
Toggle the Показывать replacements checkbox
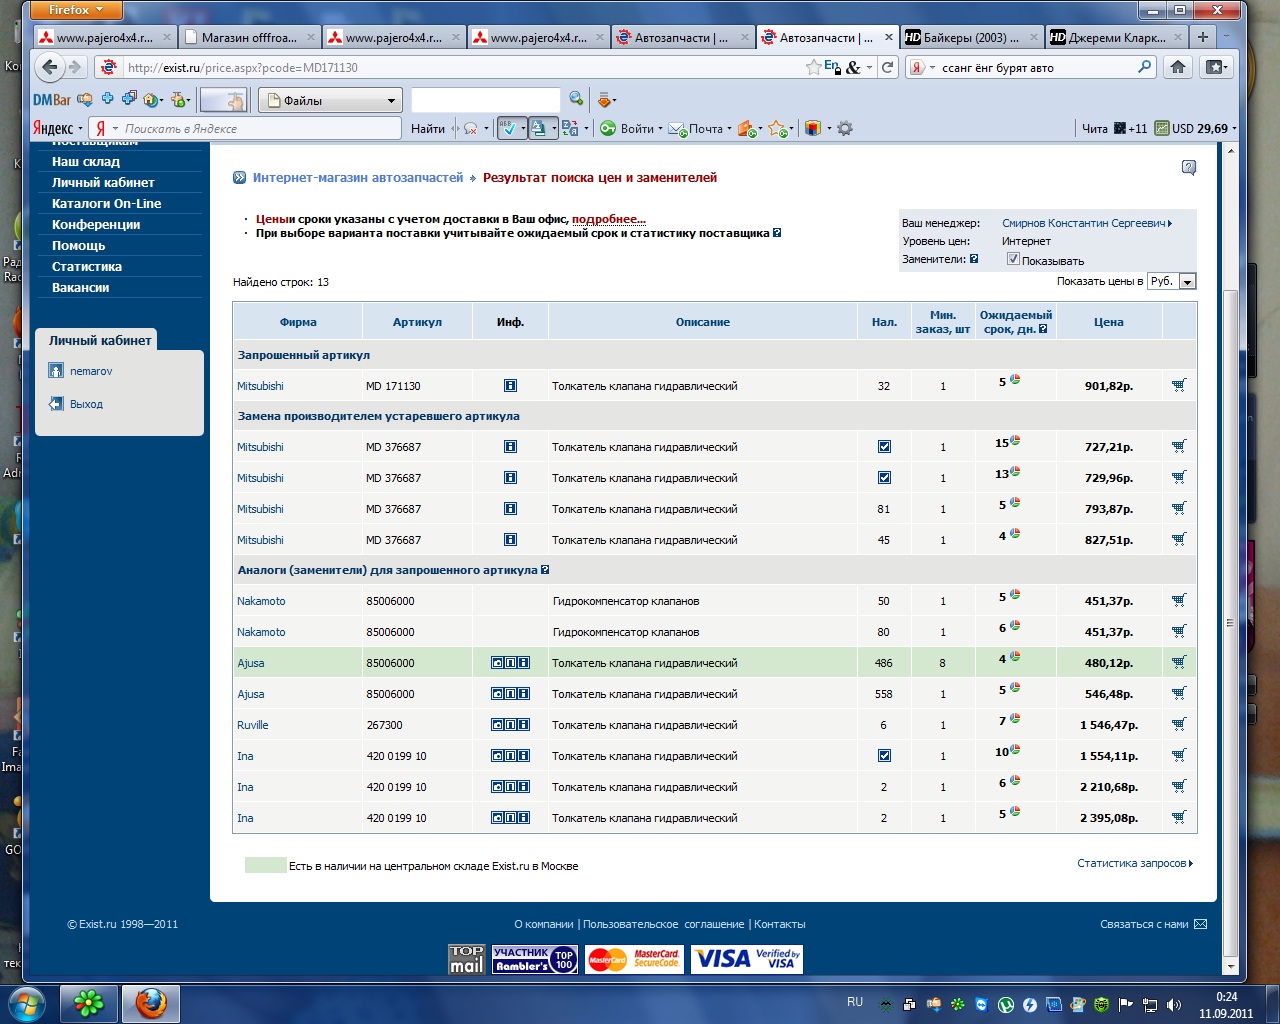click(x=1013, y=259)
